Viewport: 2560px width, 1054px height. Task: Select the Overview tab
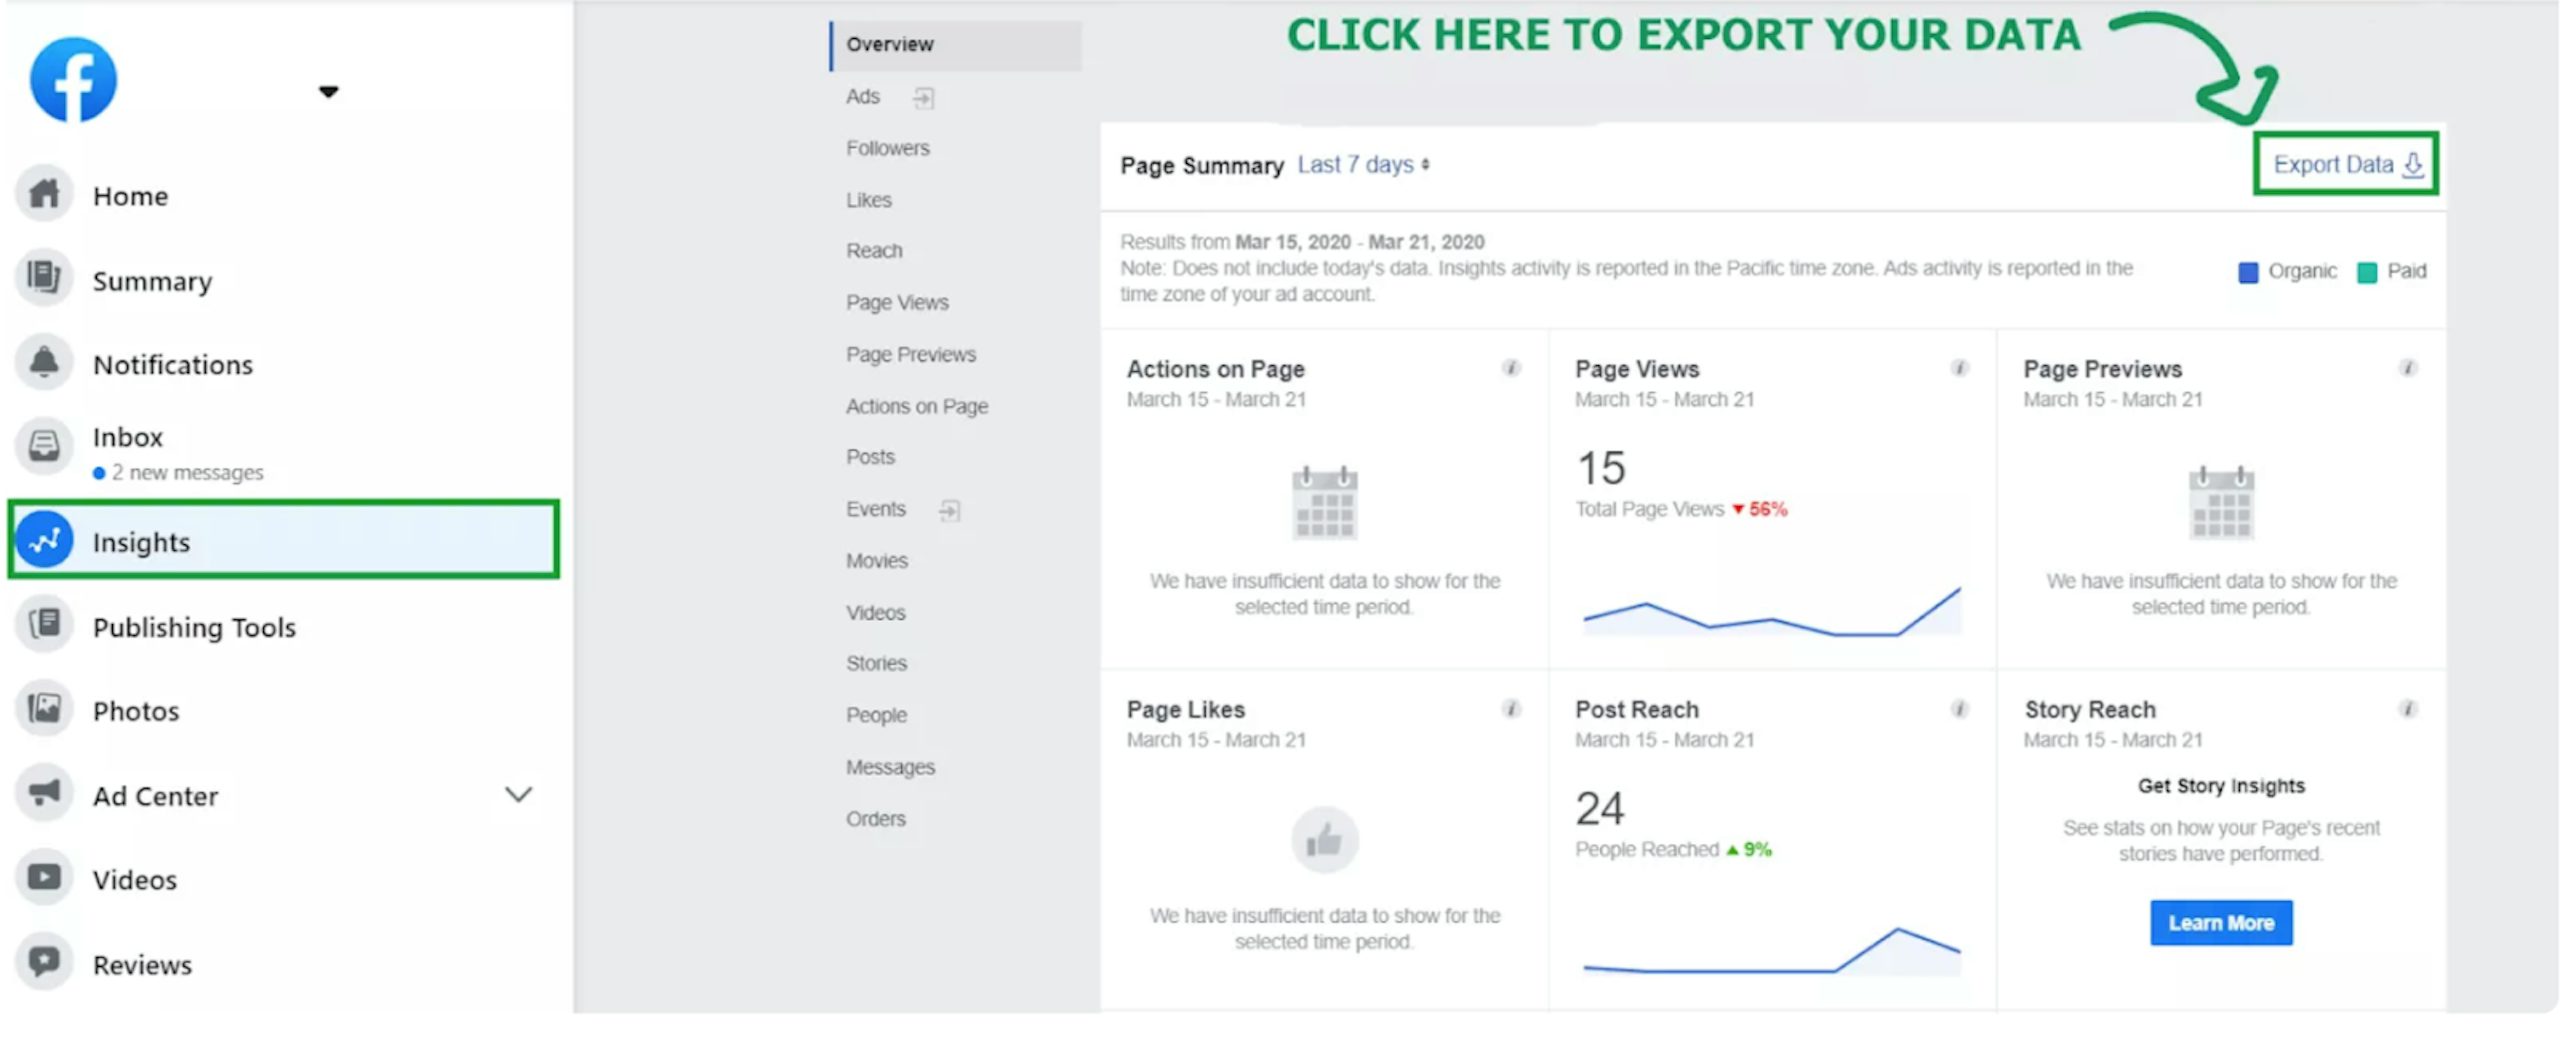pos(889,45)
